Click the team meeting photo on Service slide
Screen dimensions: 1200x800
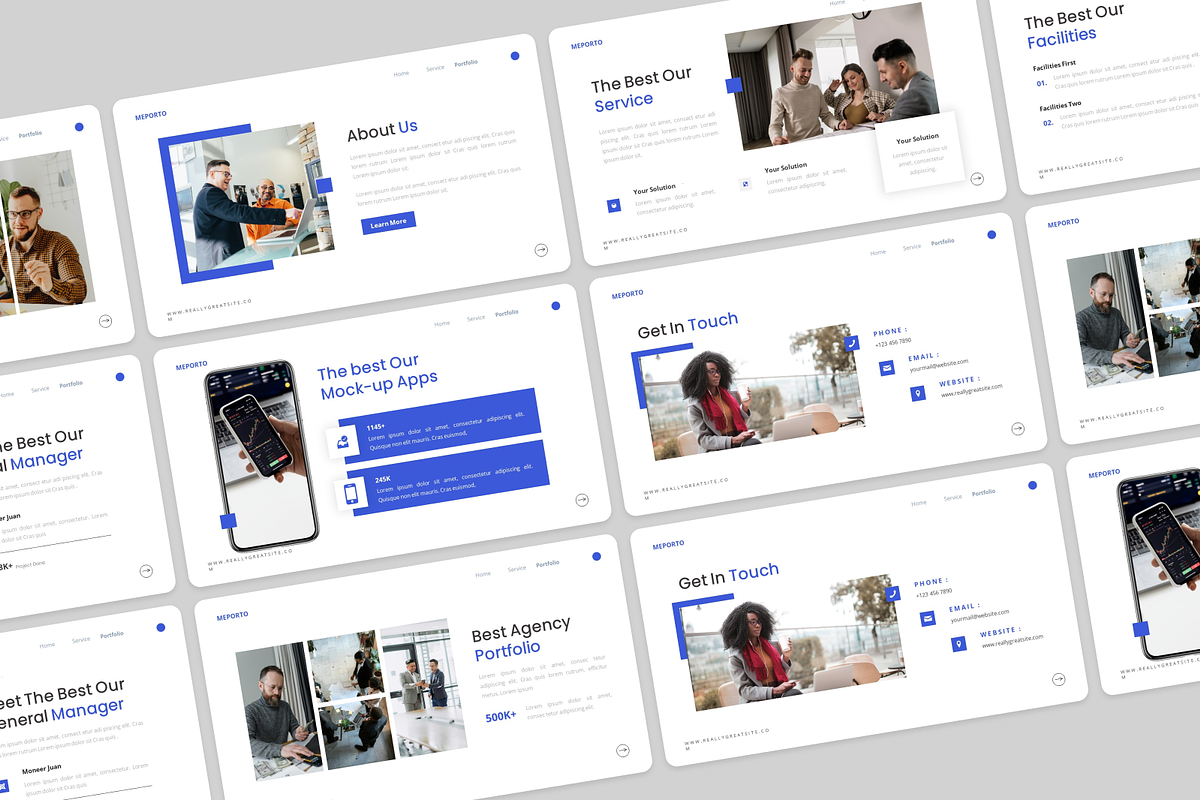pyautogui.click(x=832, y=76)
